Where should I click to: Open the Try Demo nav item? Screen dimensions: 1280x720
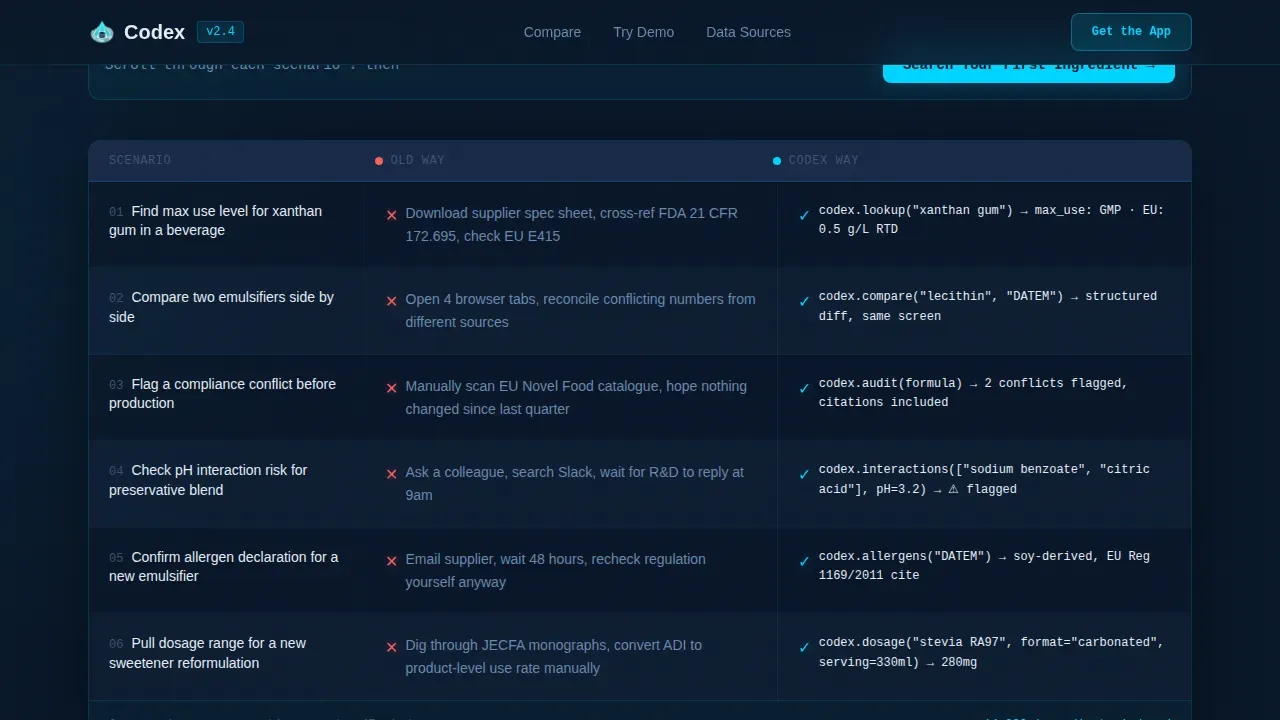point(643,32)
